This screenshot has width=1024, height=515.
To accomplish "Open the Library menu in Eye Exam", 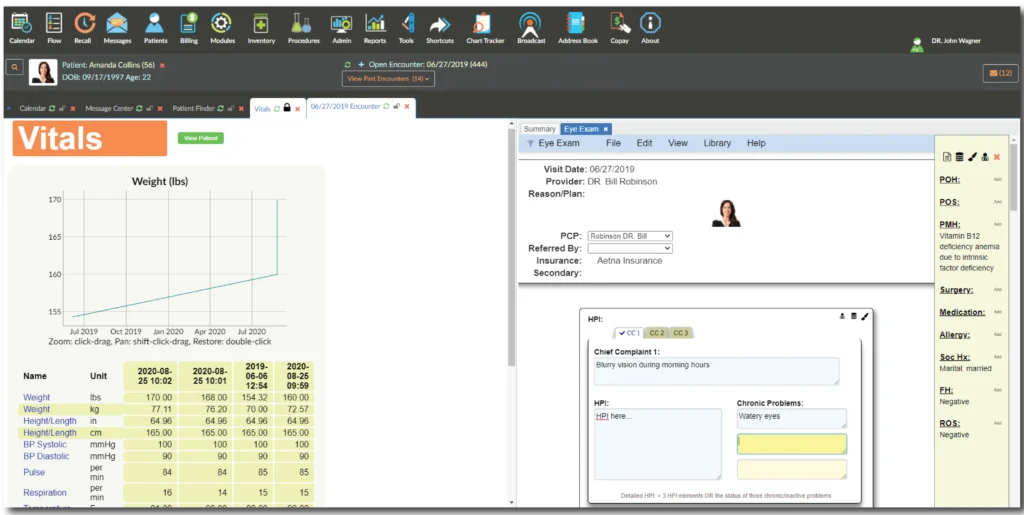I will coord(717,143).
